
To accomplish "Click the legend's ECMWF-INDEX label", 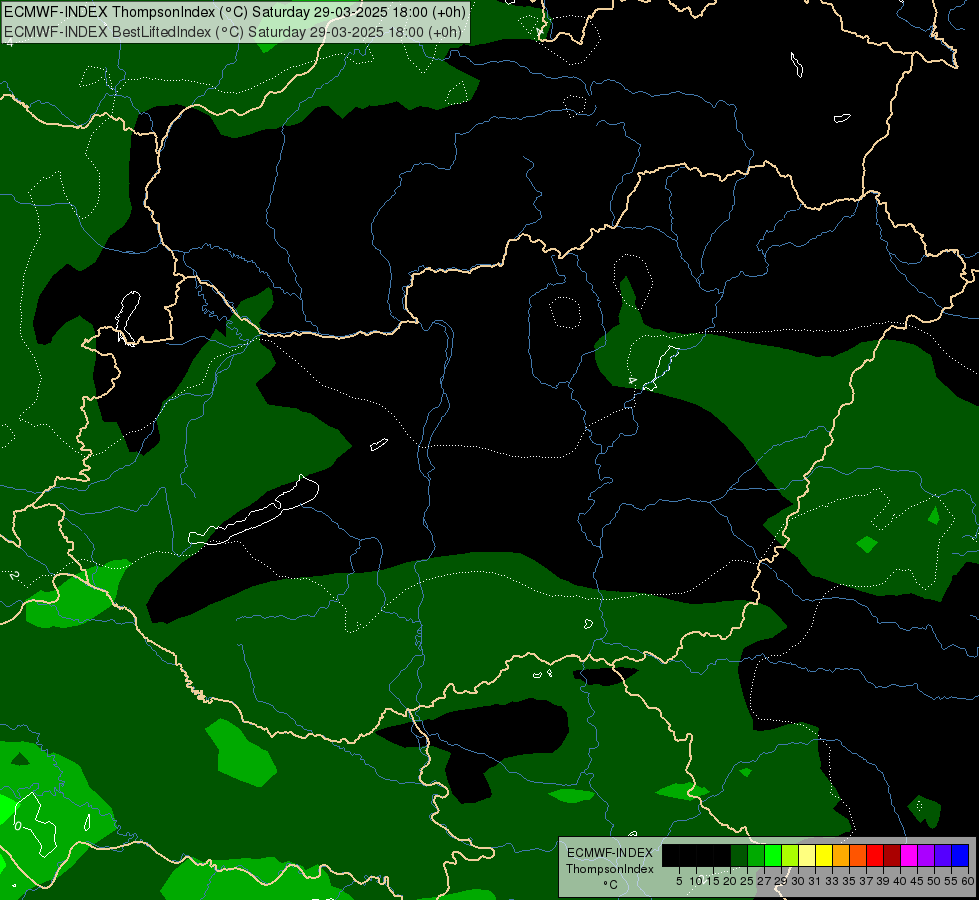I will tap(610, 853).
